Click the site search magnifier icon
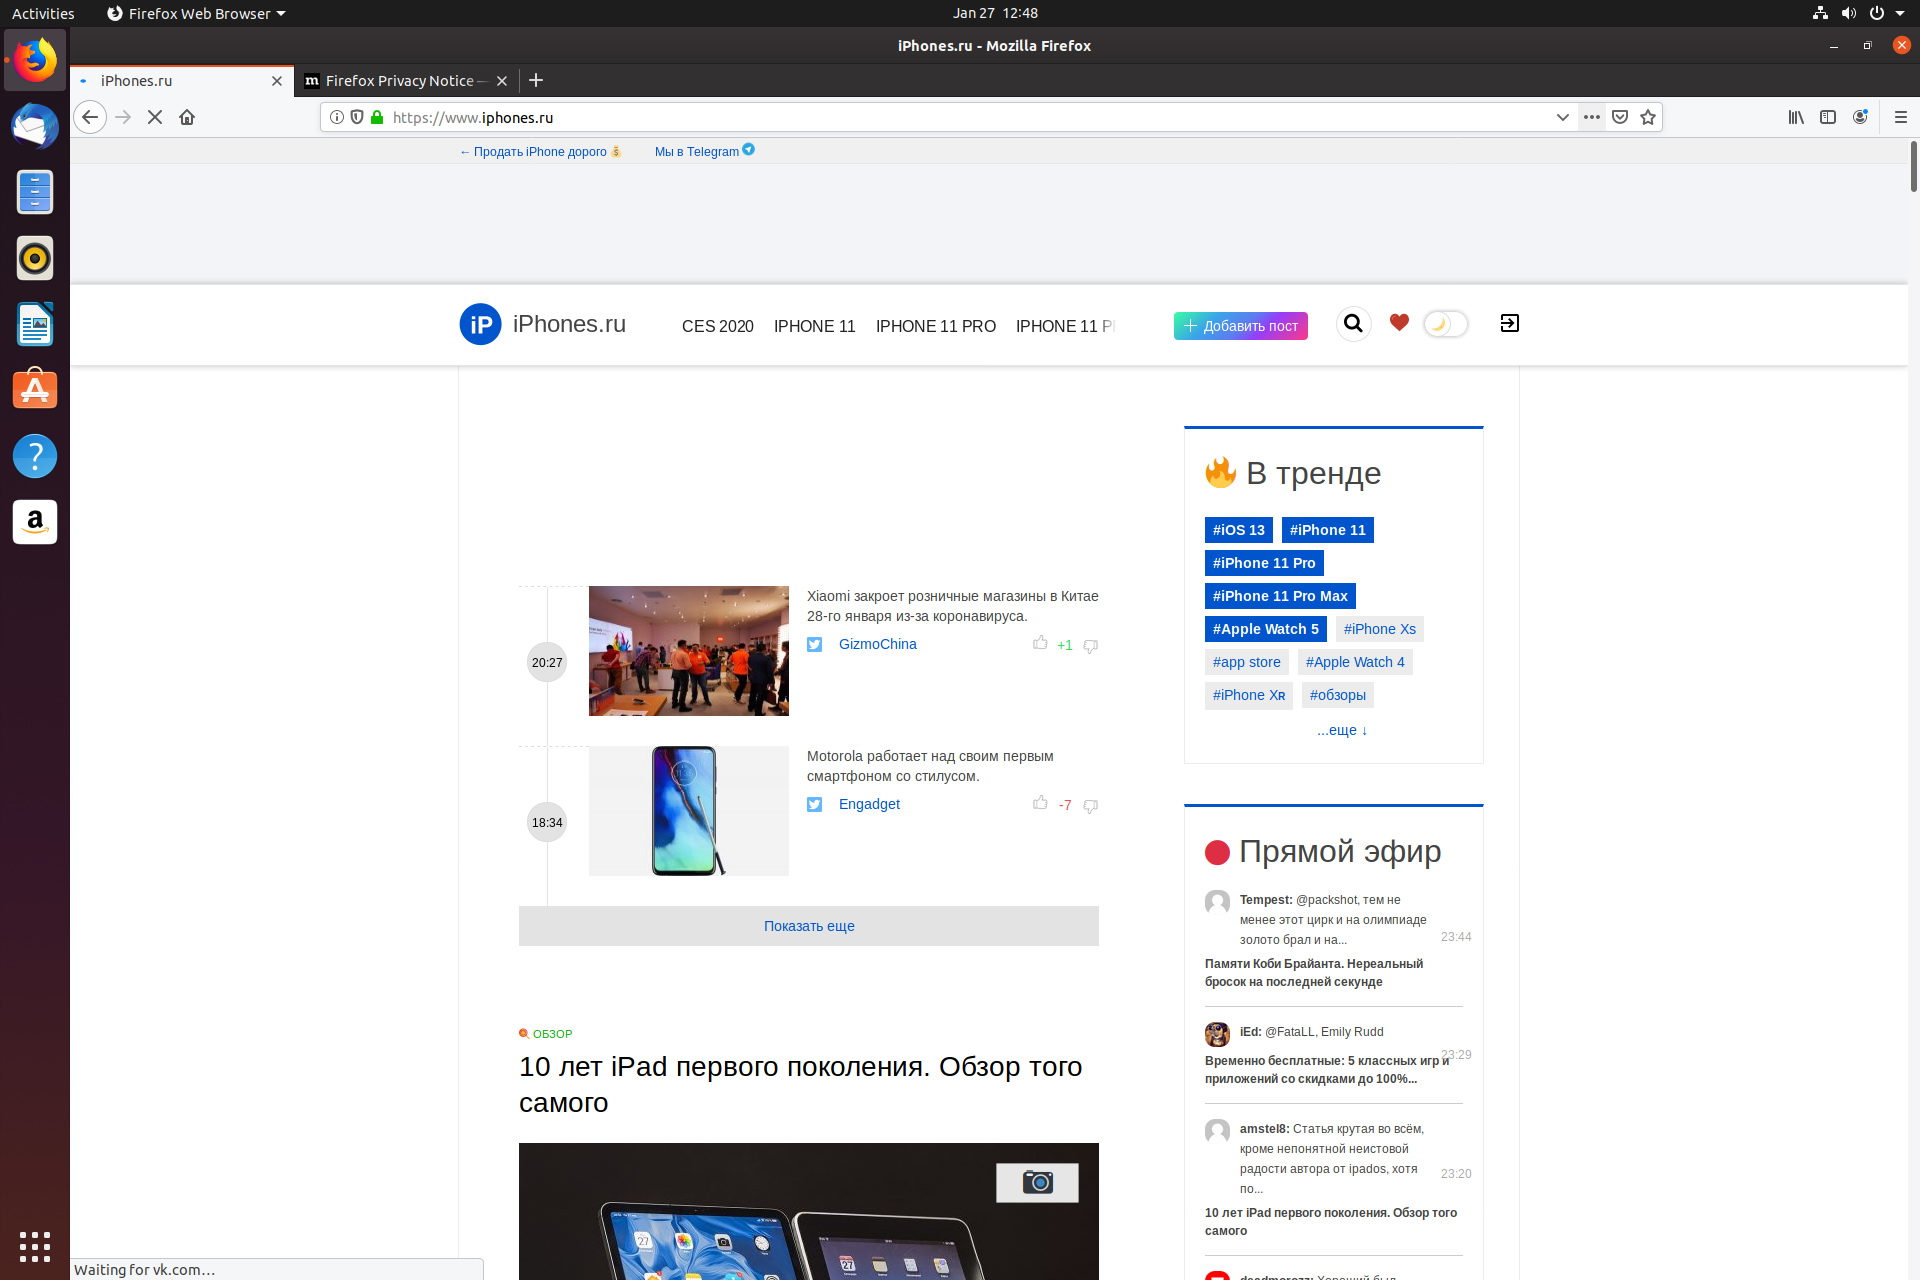This screenshot has height=1280, width=1920. (1353, 323)
